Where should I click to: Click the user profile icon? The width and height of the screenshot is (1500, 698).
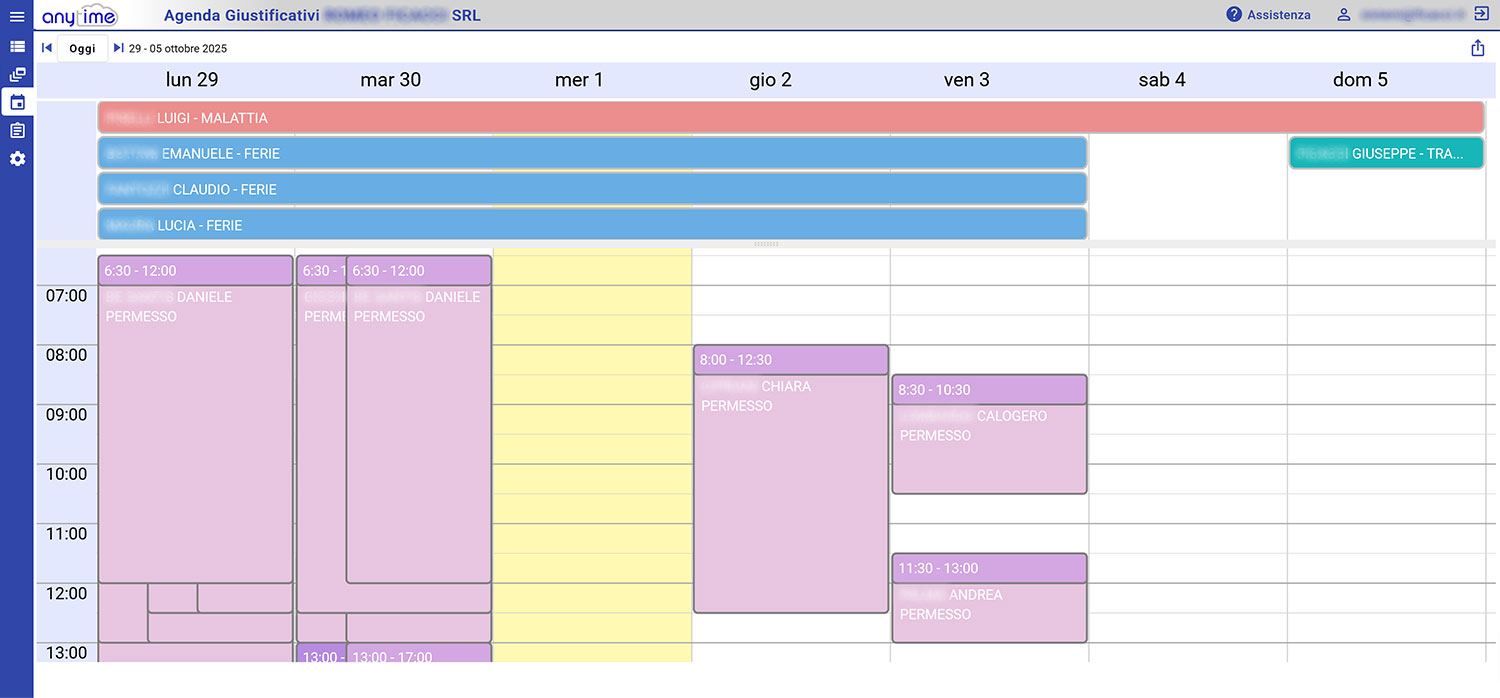pos(1344,15)
